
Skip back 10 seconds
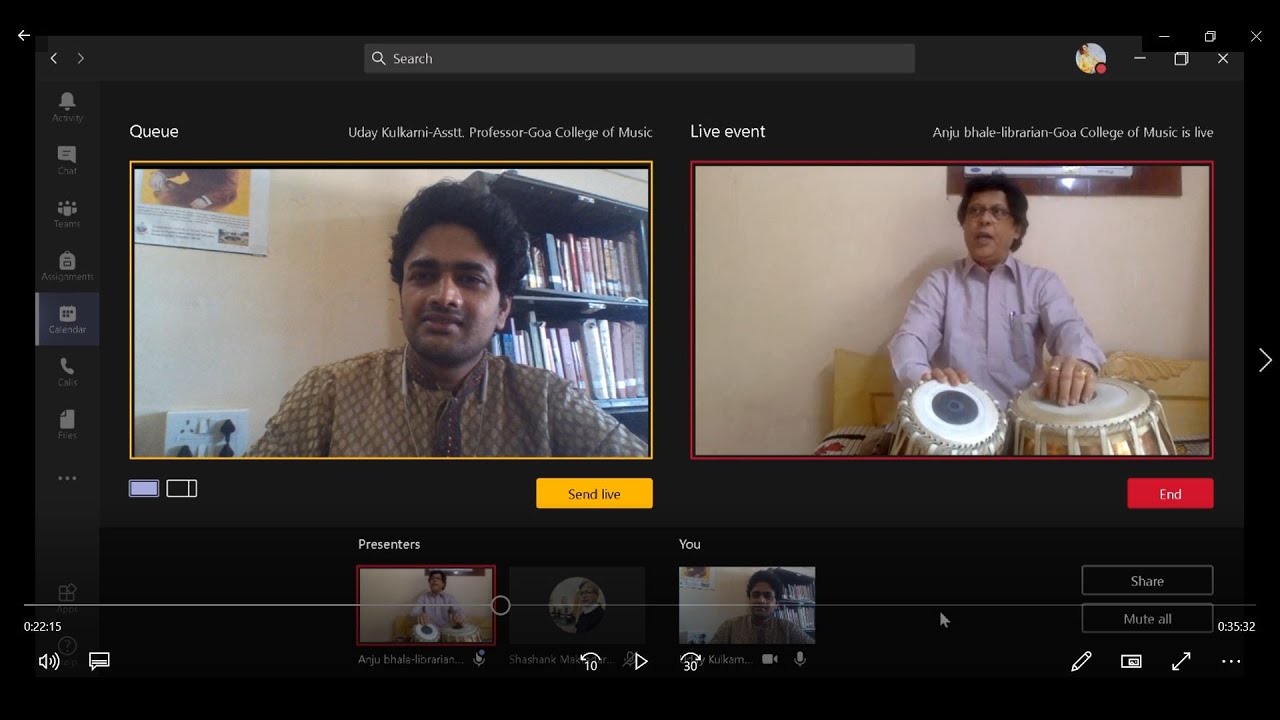(x=591, y=661)
